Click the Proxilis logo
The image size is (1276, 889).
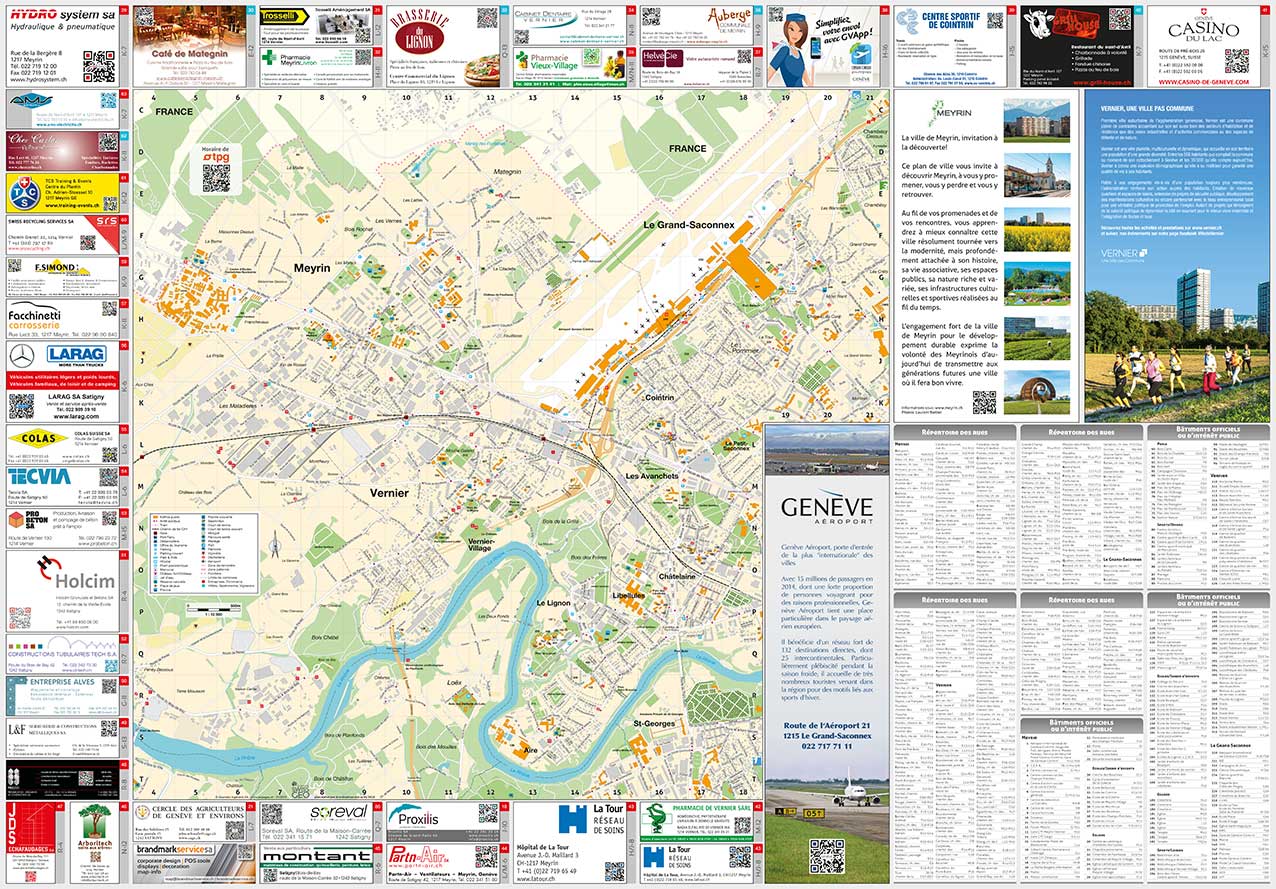pyautogui.click(x=411, y=817)
